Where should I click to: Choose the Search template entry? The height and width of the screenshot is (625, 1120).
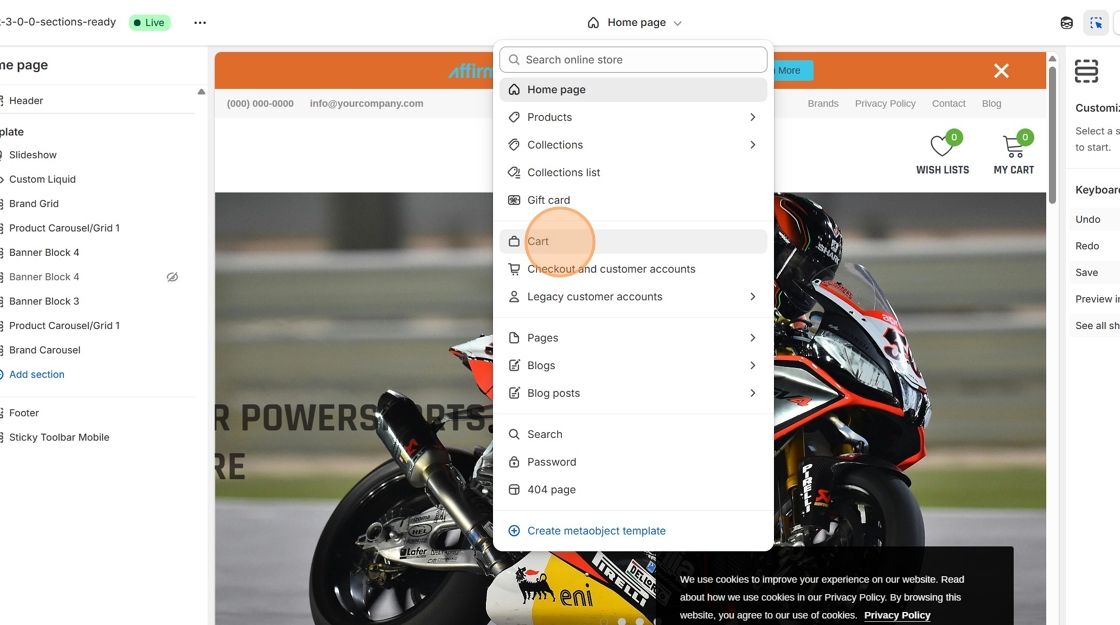634,434
